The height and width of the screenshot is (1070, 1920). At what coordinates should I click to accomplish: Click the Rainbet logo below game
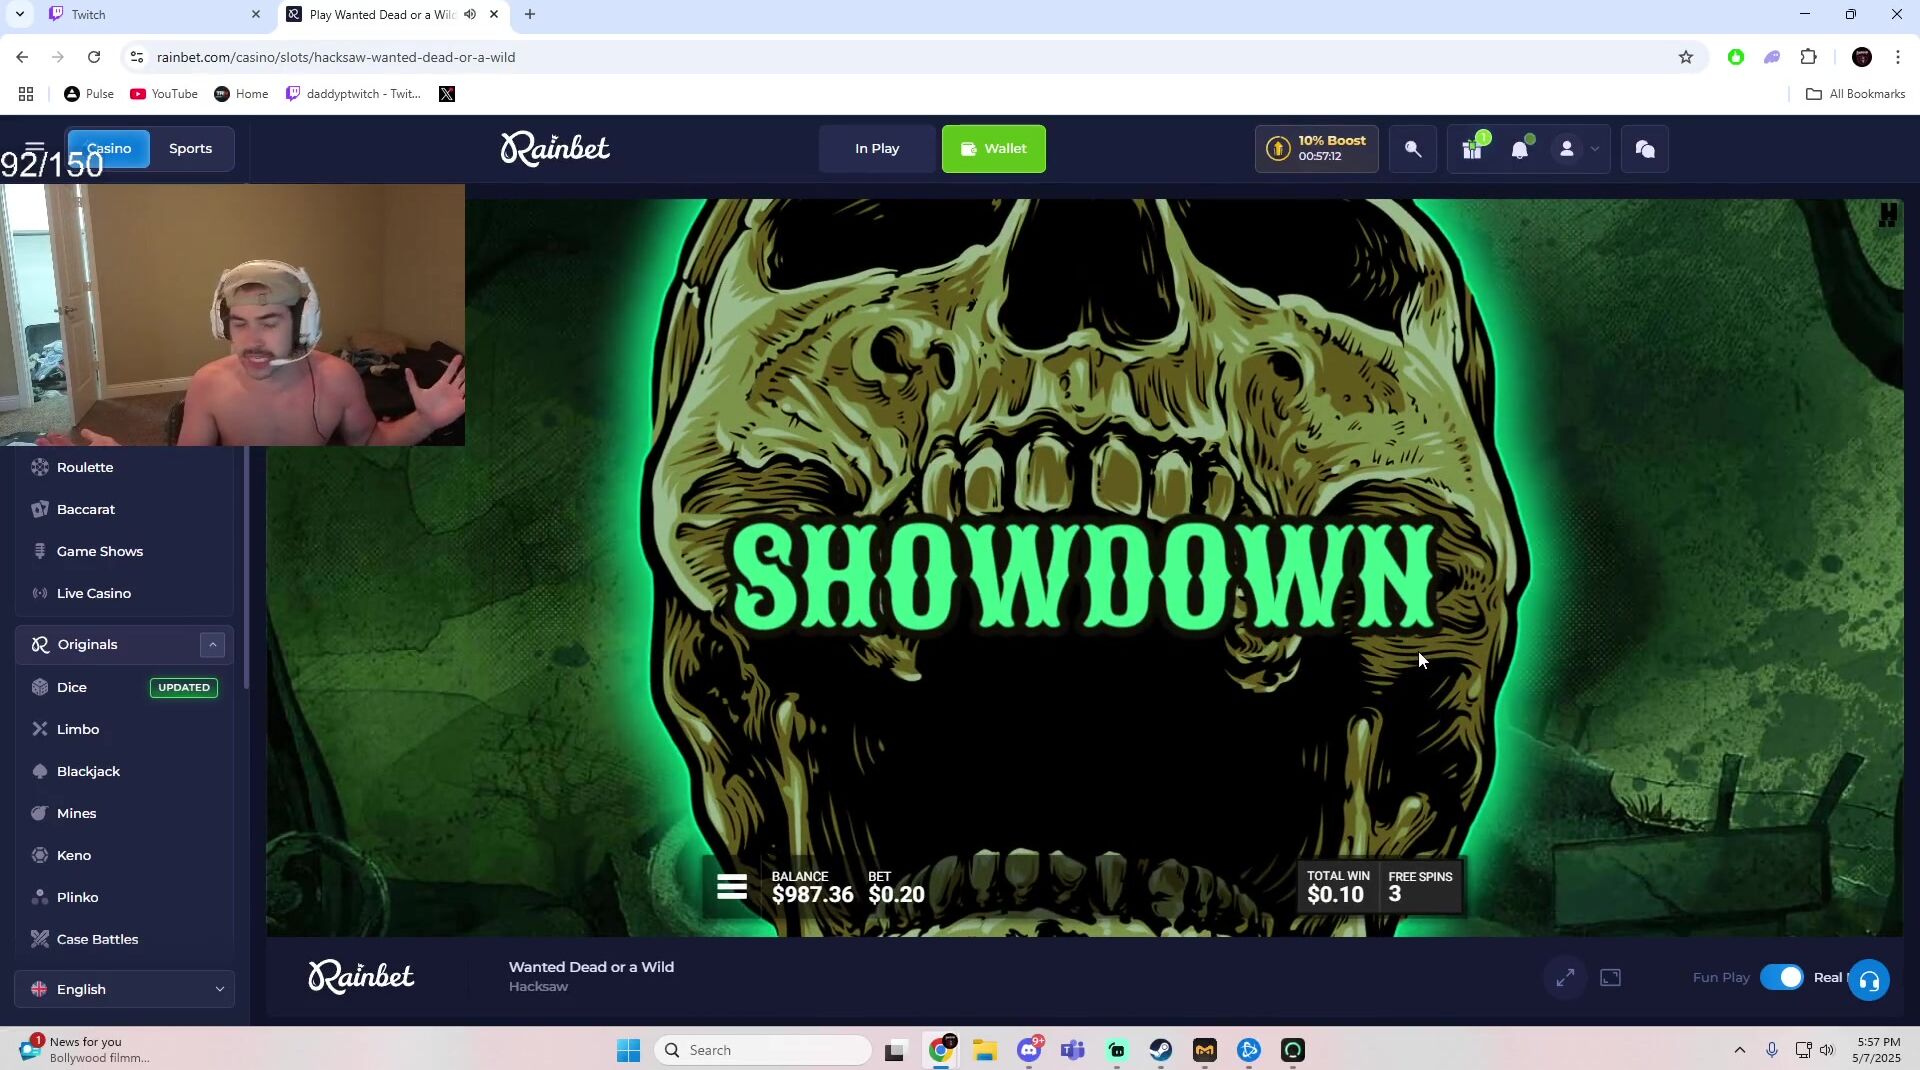coord(361,976)
